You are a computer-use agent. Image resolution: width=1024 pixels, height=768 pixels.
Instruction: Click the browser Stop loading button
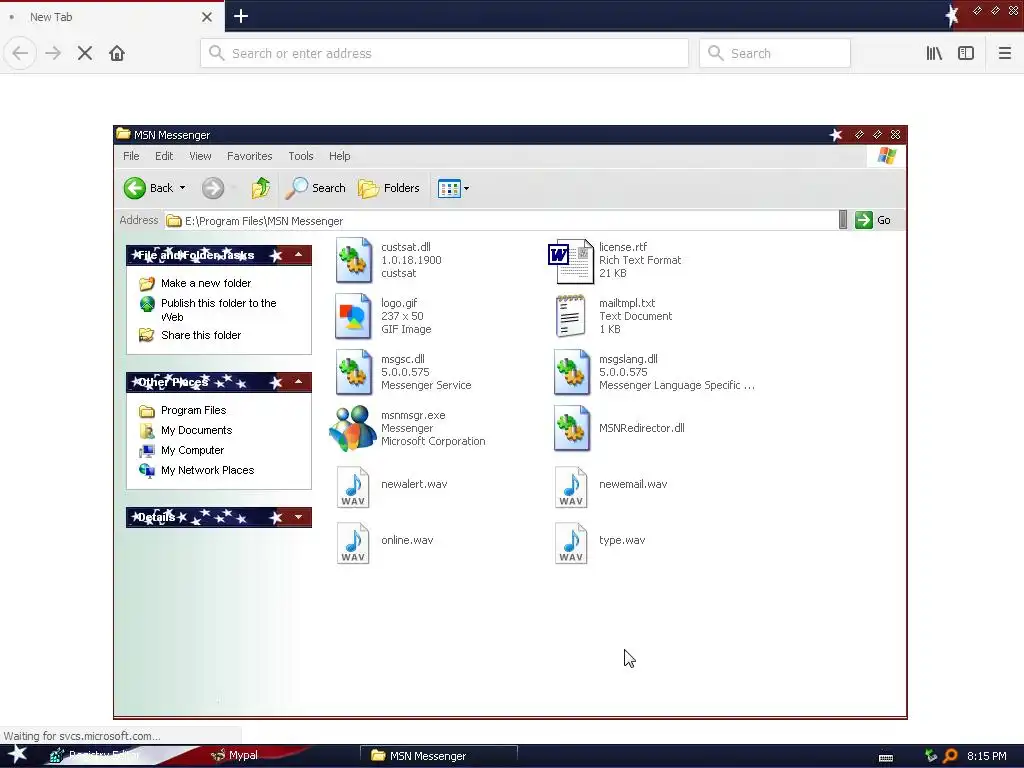click(85, 53)
